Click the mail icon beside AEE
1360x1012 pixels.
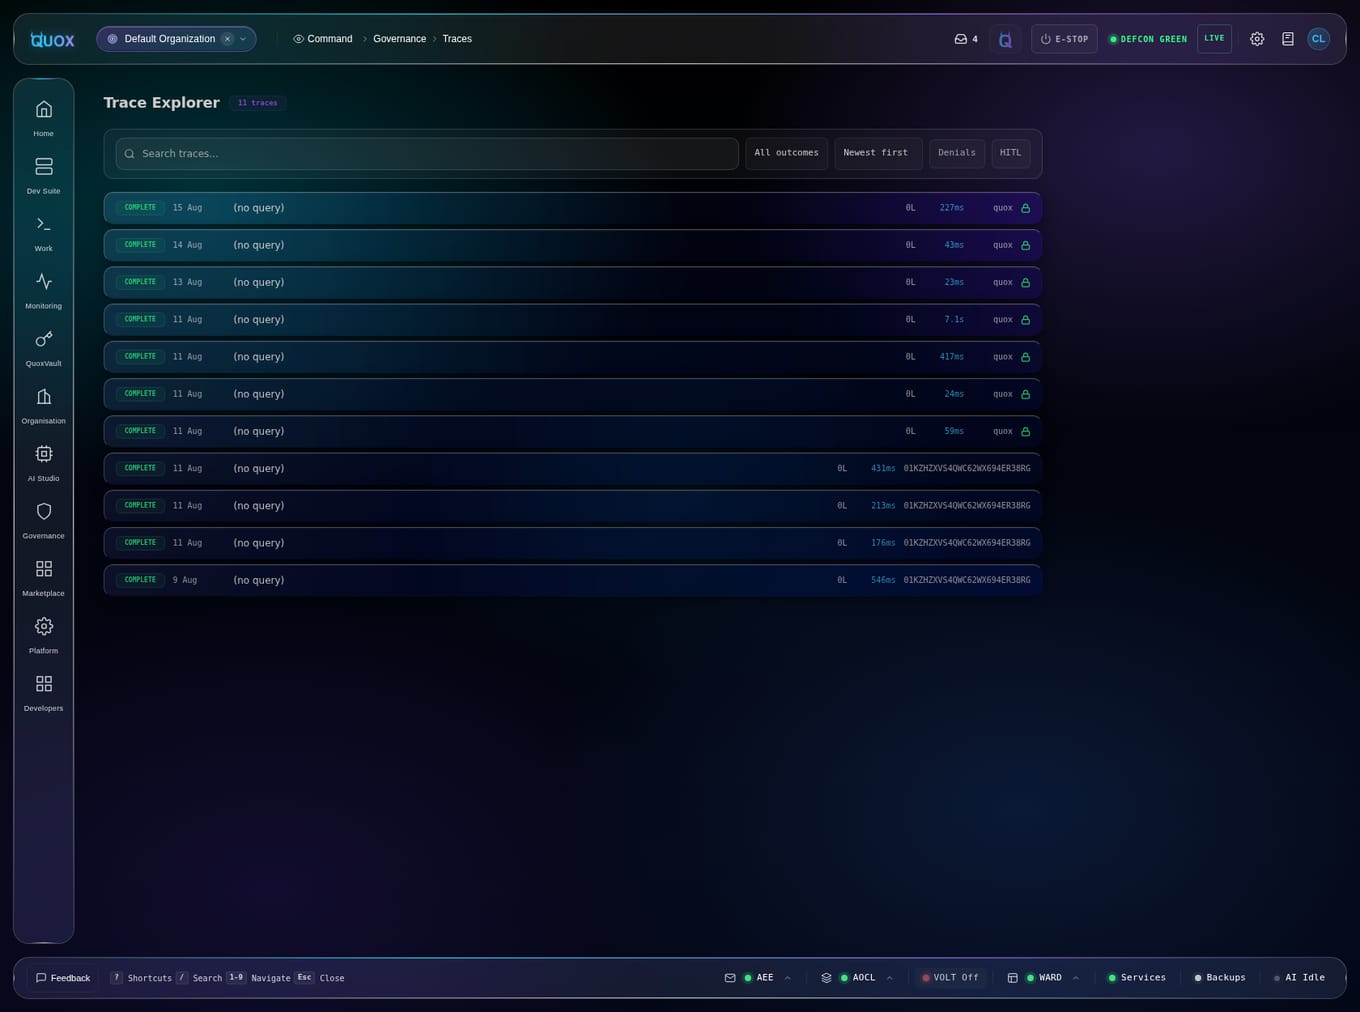click(730, 978)
